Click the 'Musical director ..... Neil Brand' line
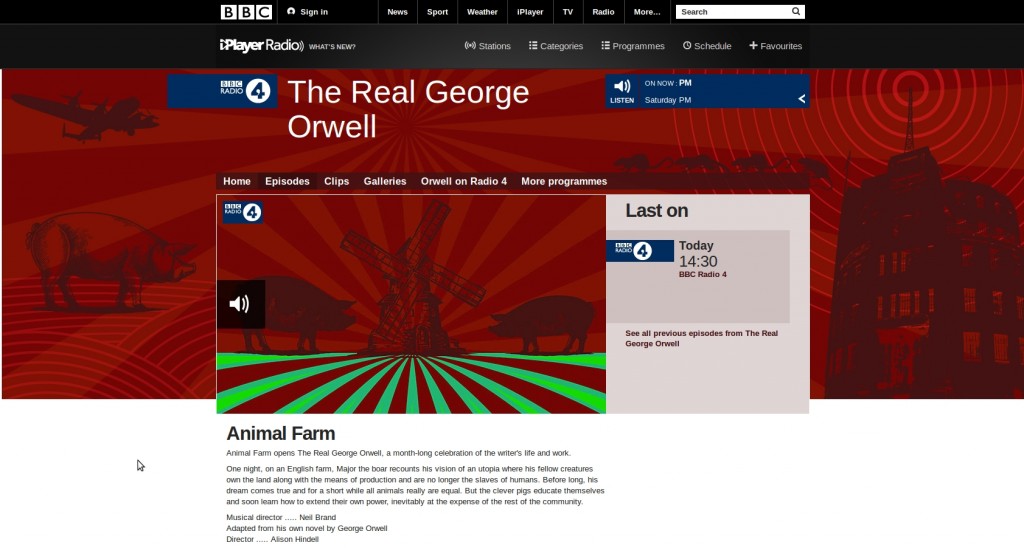 click(281, 517)
